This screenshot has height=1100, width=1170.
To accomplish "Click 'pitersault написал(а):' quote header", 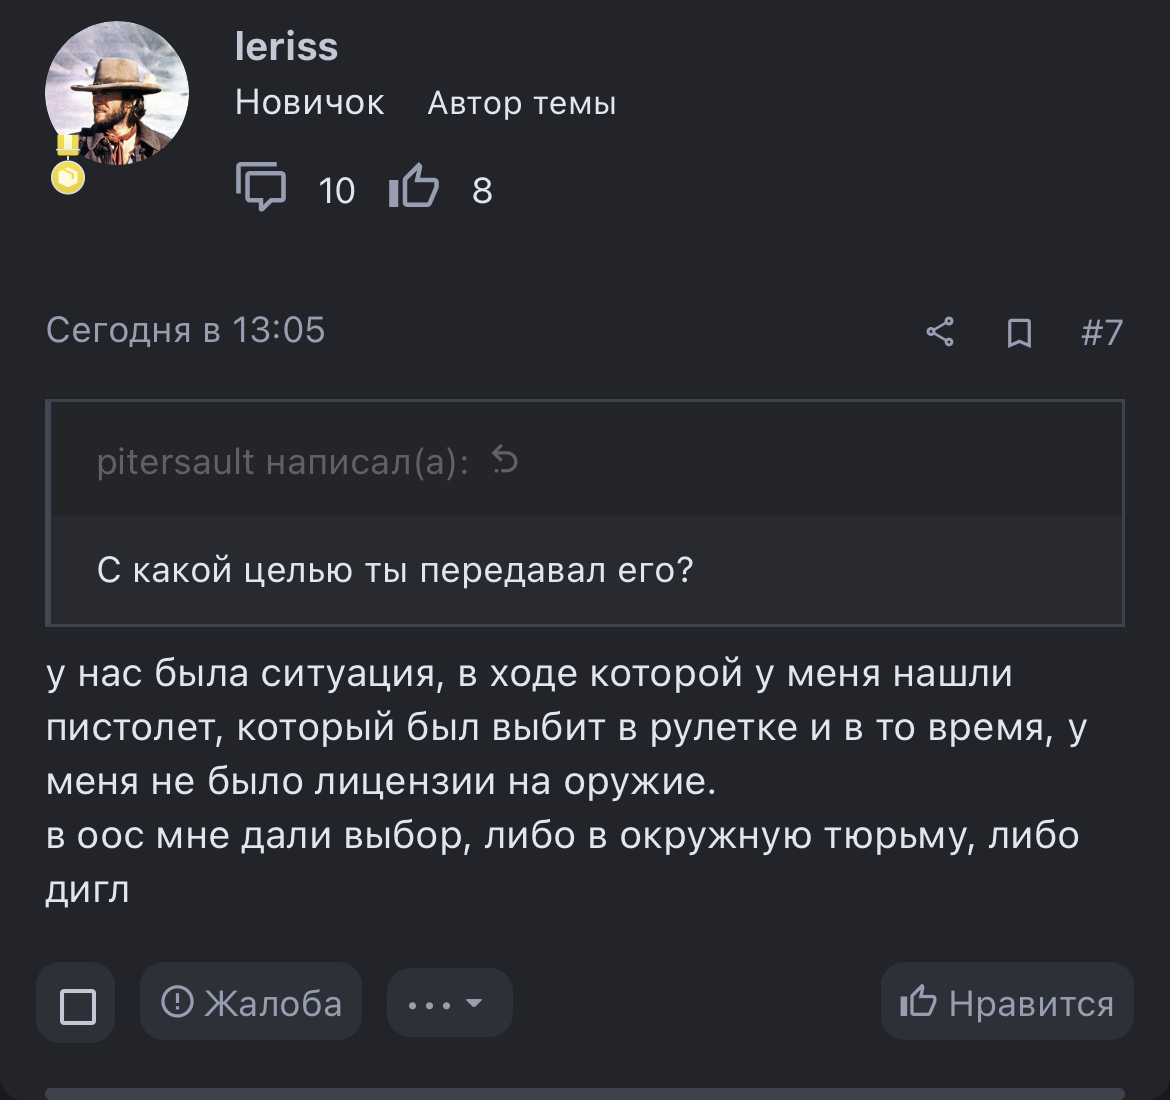I will coord(282,462).
